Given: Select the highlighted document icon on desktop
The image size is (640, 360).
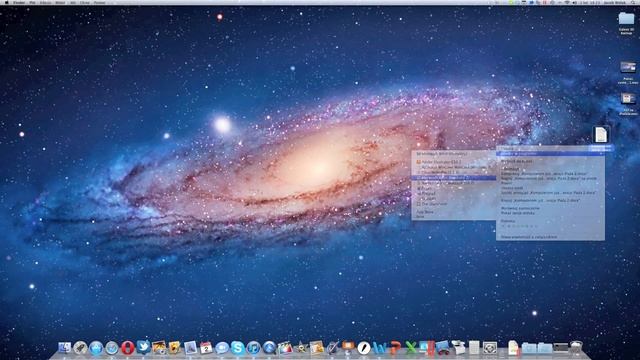Looking at the screenshot, I should tap(601, 135).
